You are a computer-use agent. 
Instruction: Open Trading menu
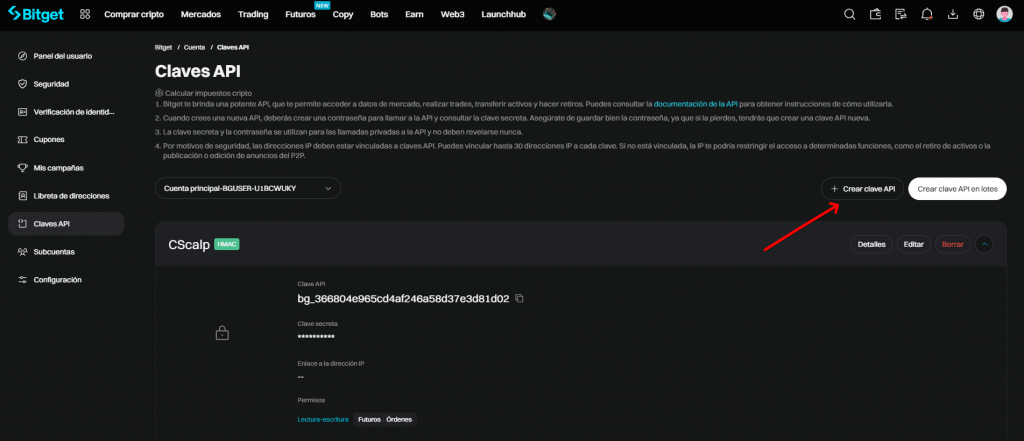[253, 14]
